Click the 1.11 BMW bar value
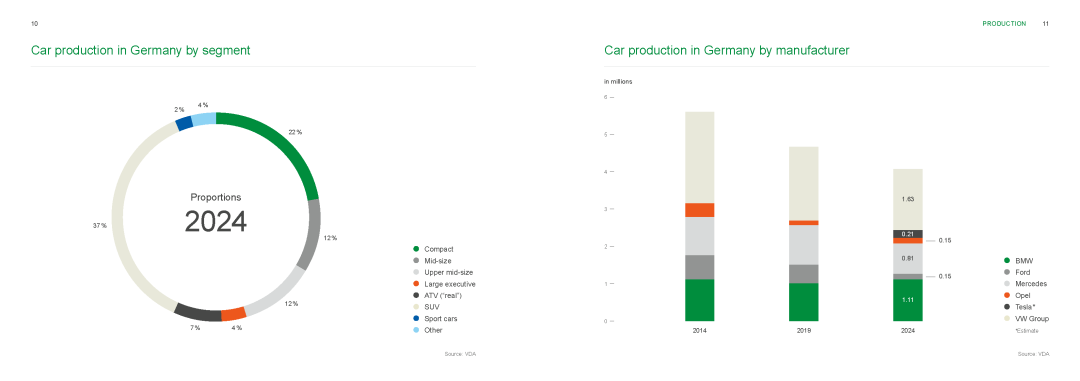Viewport: 1080px width, 381px height. [908, 300]
